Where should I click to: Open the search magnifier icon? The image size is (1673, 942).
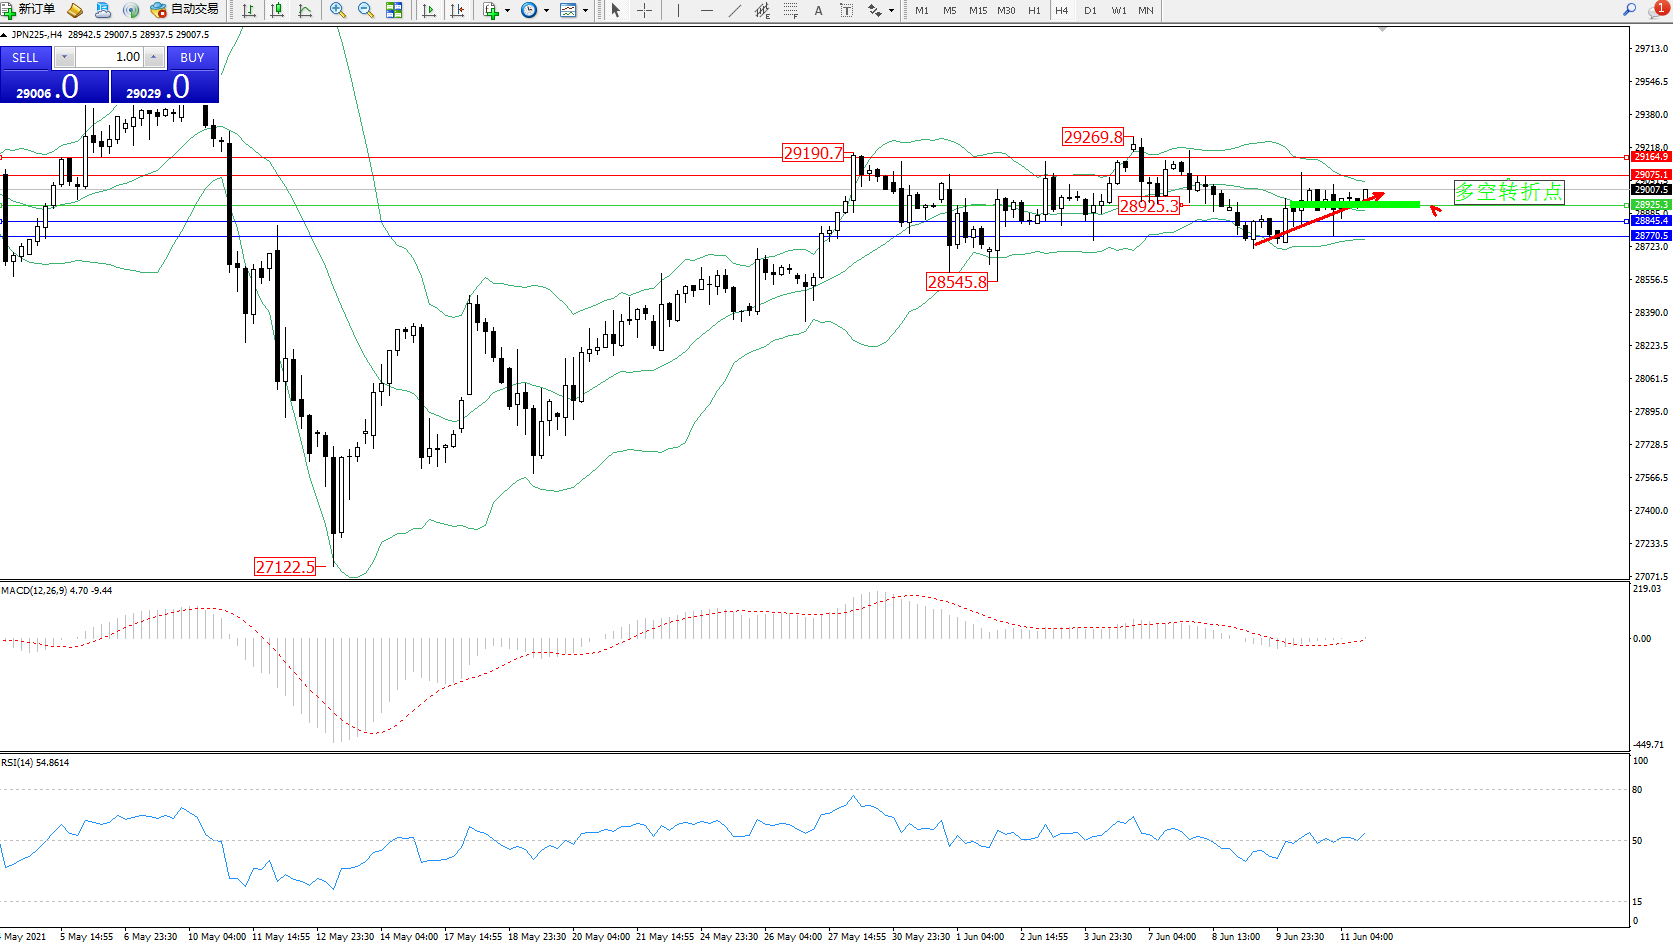(x=1629, y=10)
